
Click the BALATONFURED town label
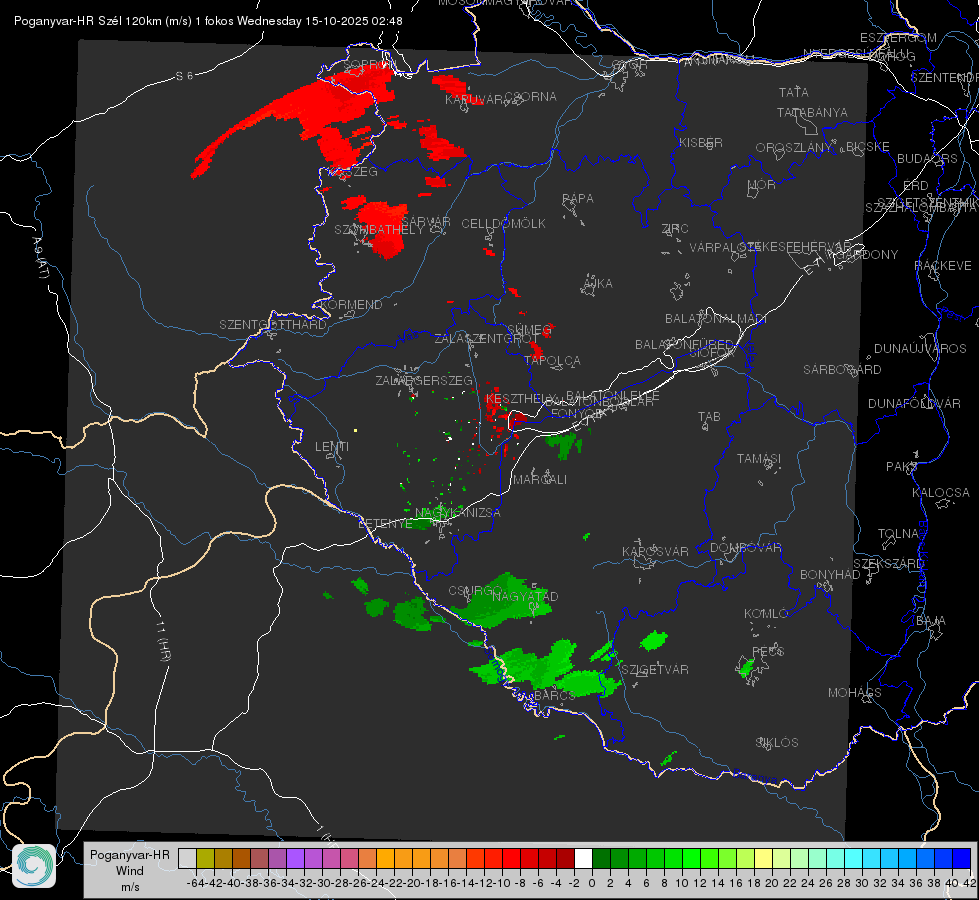click(684, 345)
